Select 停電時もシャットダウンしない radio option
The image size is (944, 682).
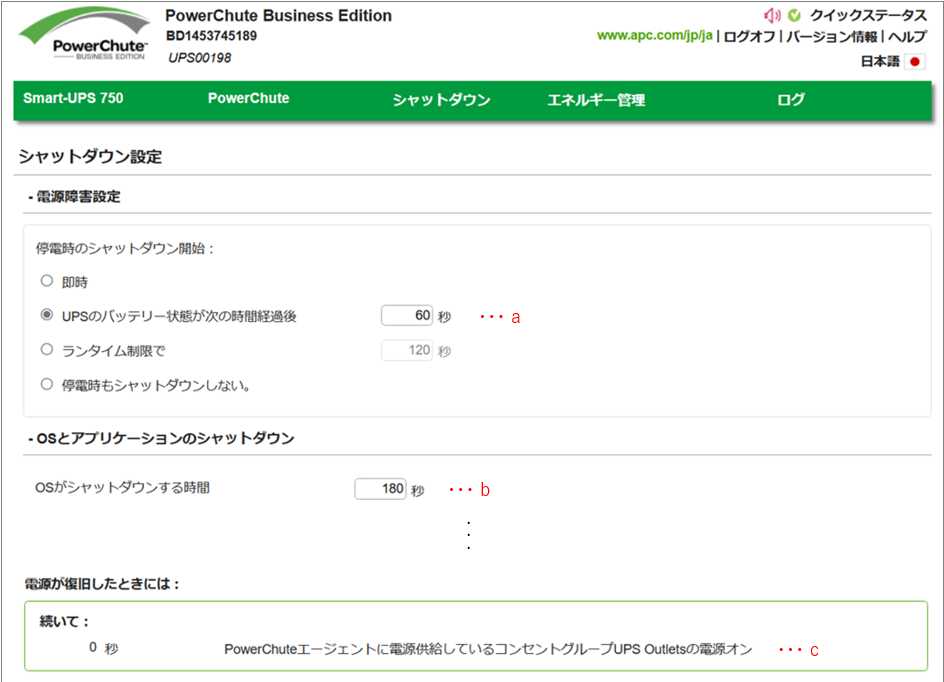point(47,384)
